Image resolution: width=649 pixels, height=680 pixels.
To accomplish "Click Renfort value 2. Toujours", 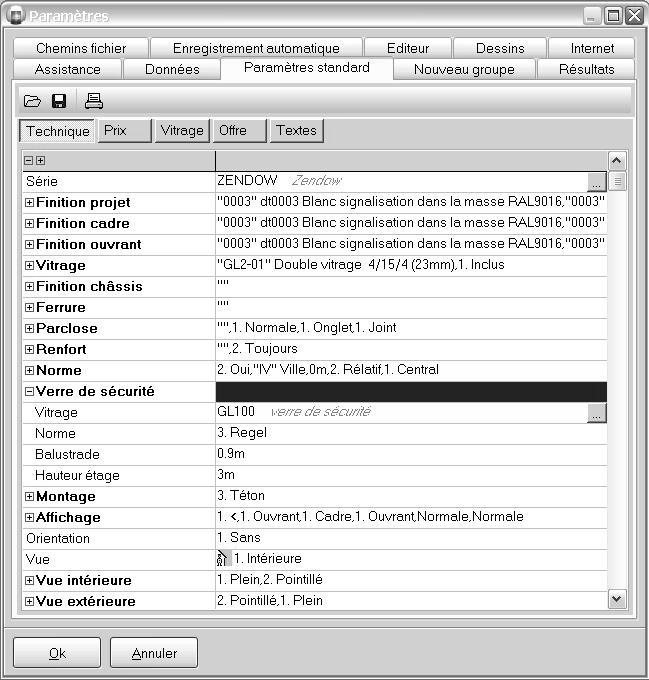I will click(411, 349).
